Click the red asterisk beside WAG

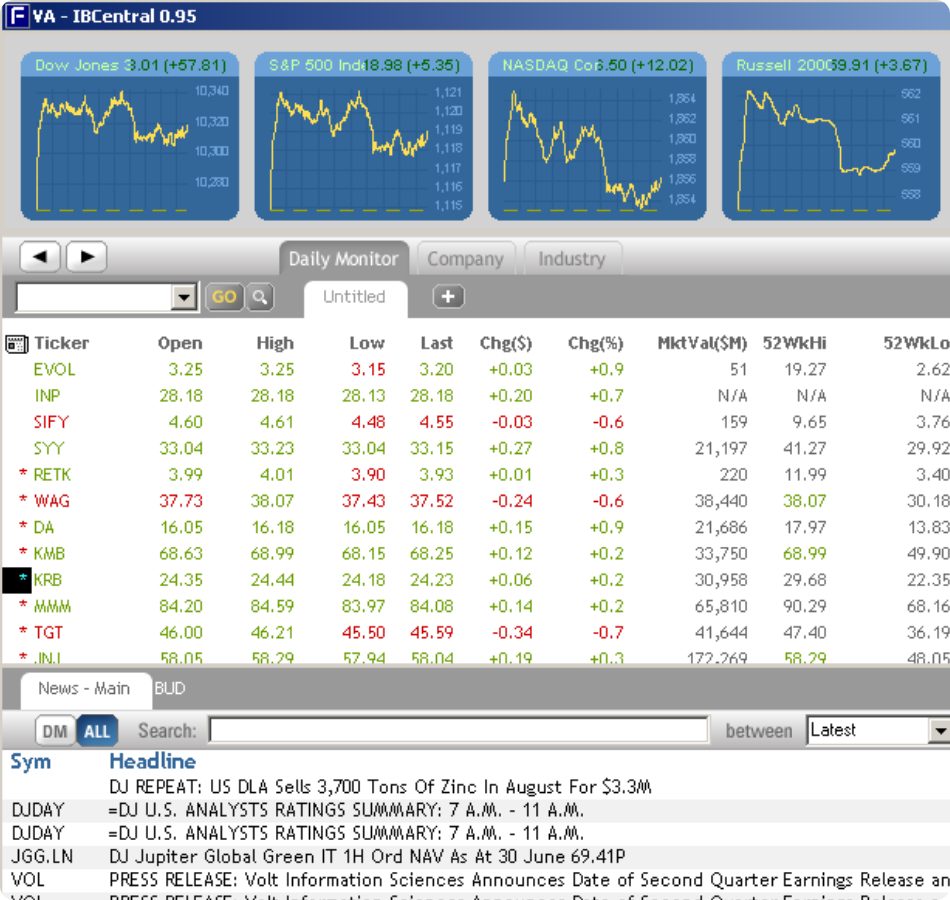tap(23, 499)
